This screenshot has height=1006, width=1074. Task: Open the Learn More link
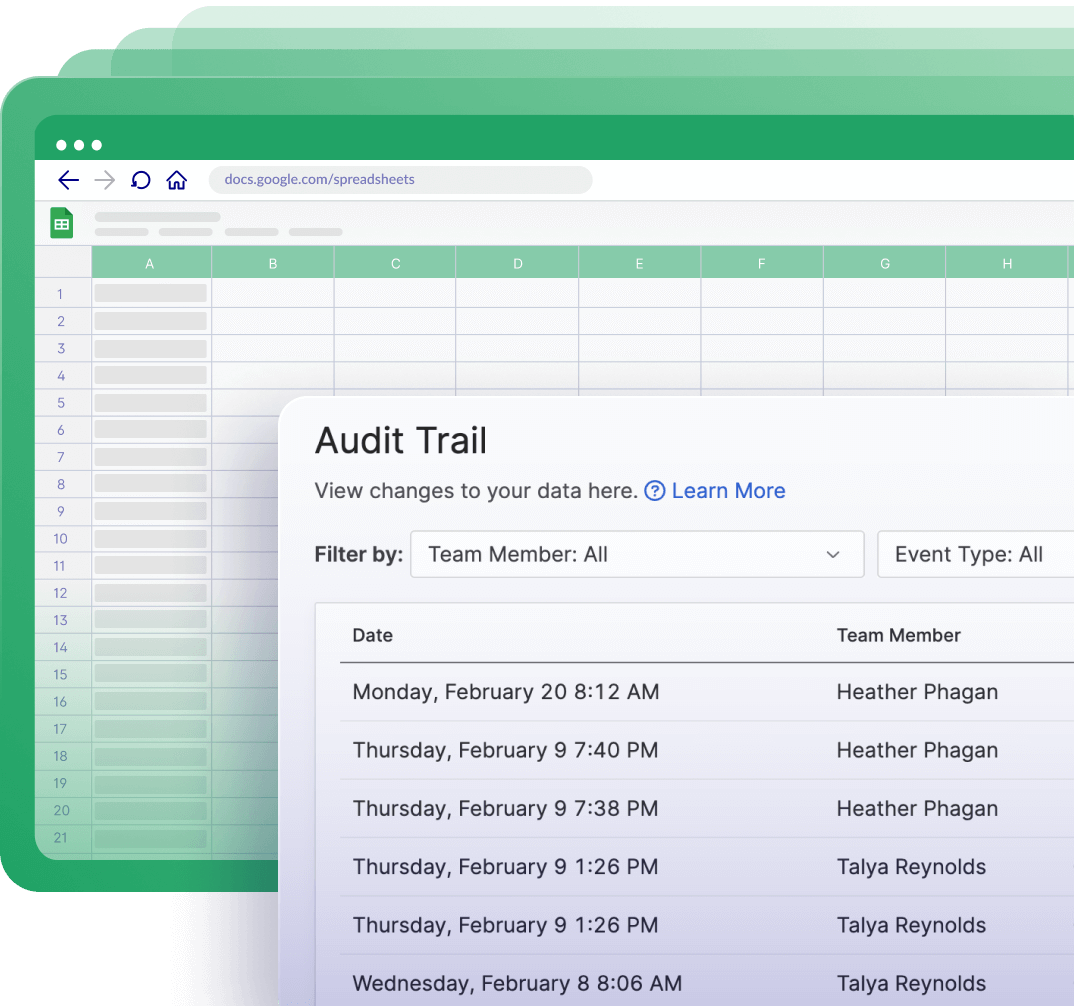pos(728,491)
